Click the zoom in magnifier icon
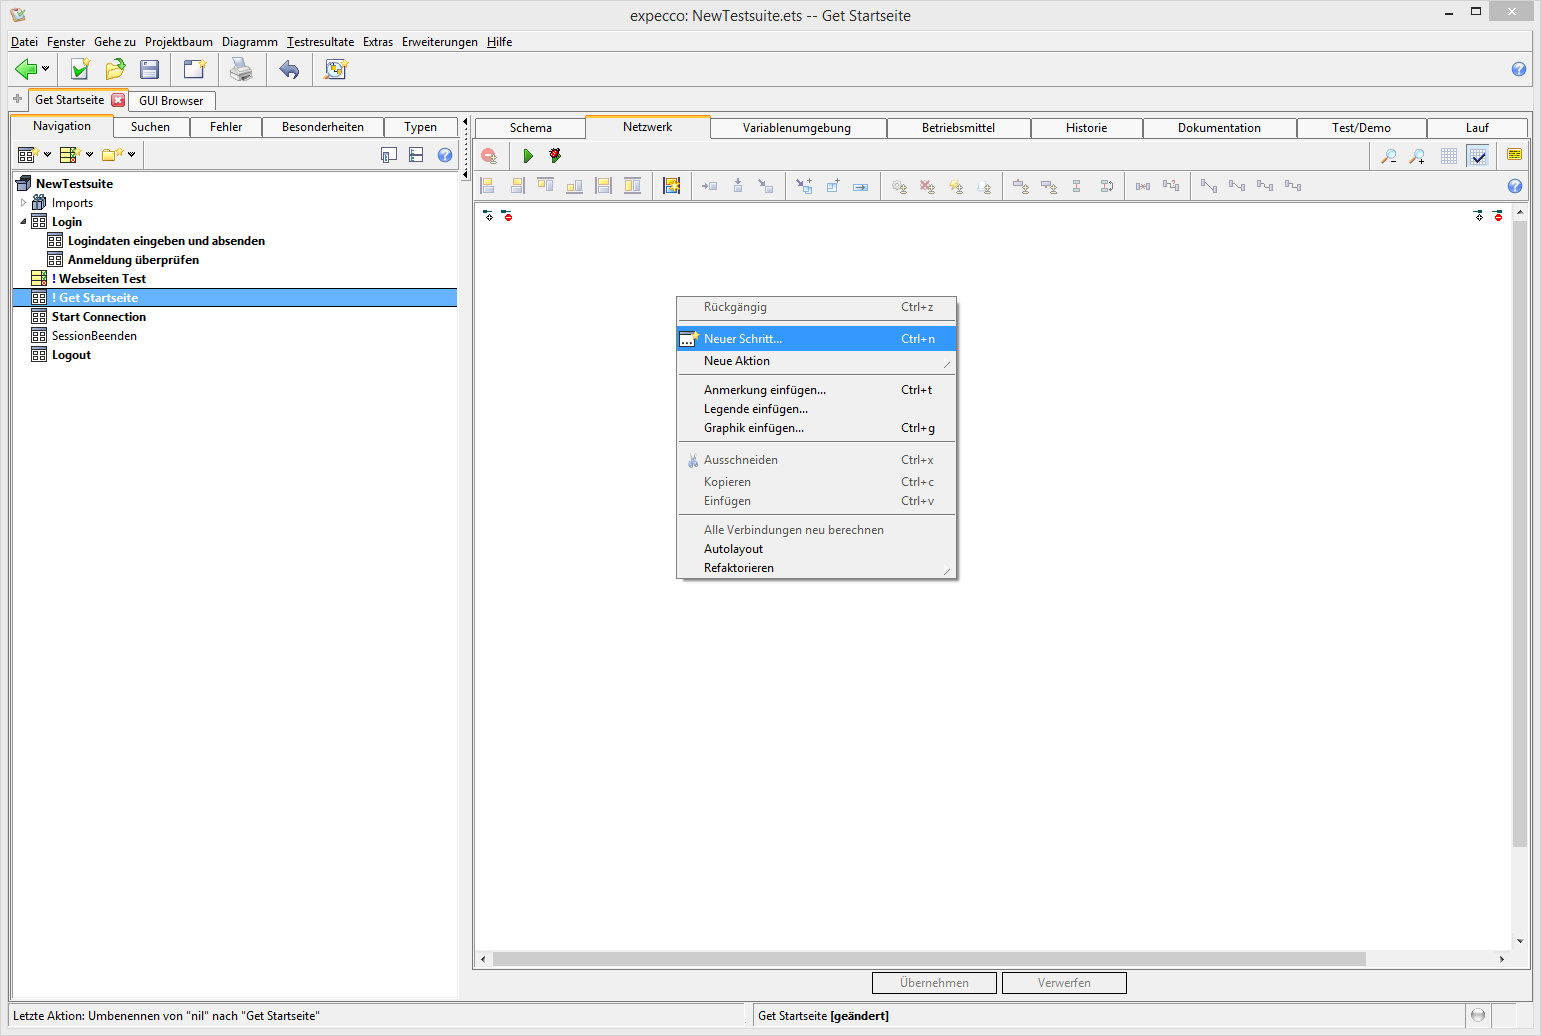Screen dimensions: 1541x1036 click(x=1417, y=156)
